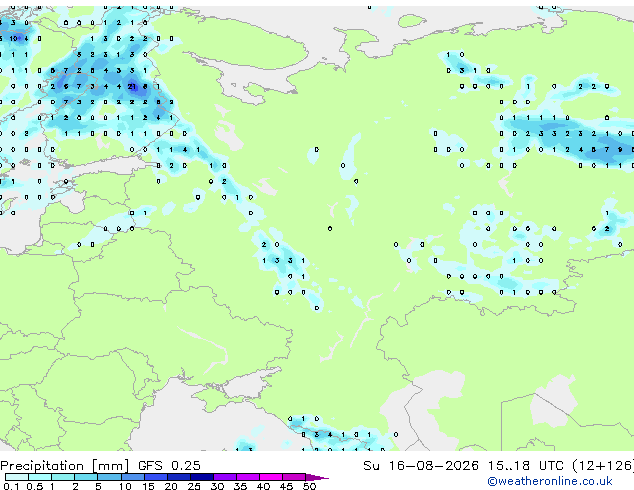Click the "21" precipitation value on the map
The width and height of the screenshot is (634, 490).
(132, 86)
